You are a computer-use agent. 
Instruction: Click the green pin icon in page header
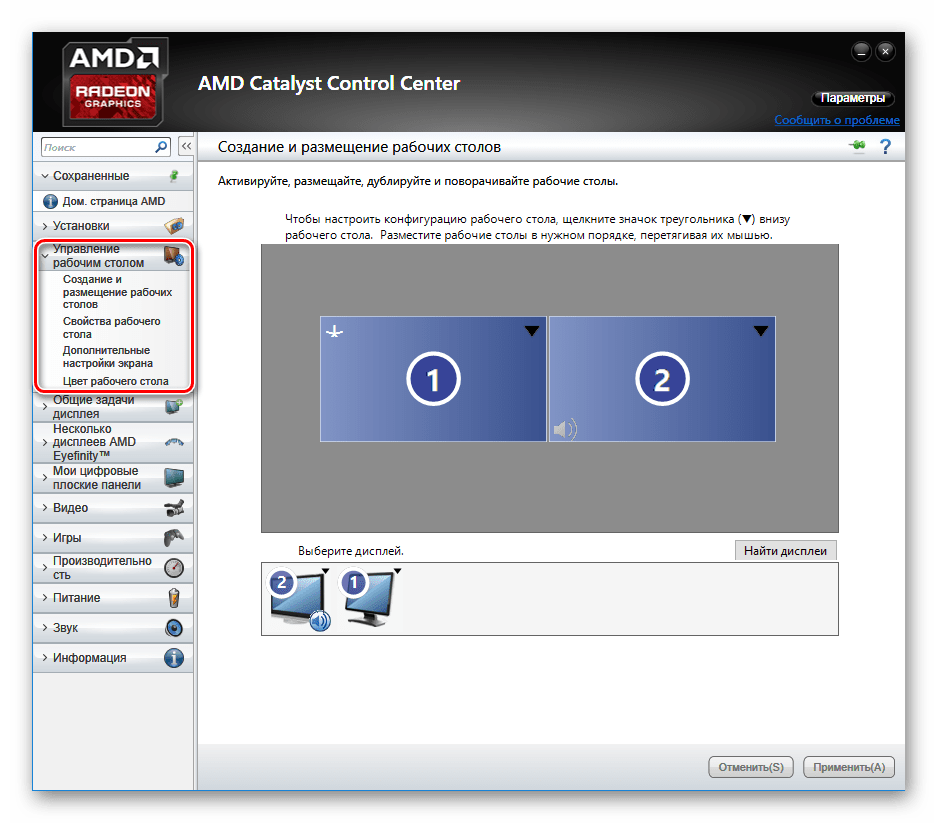[858, 145]
